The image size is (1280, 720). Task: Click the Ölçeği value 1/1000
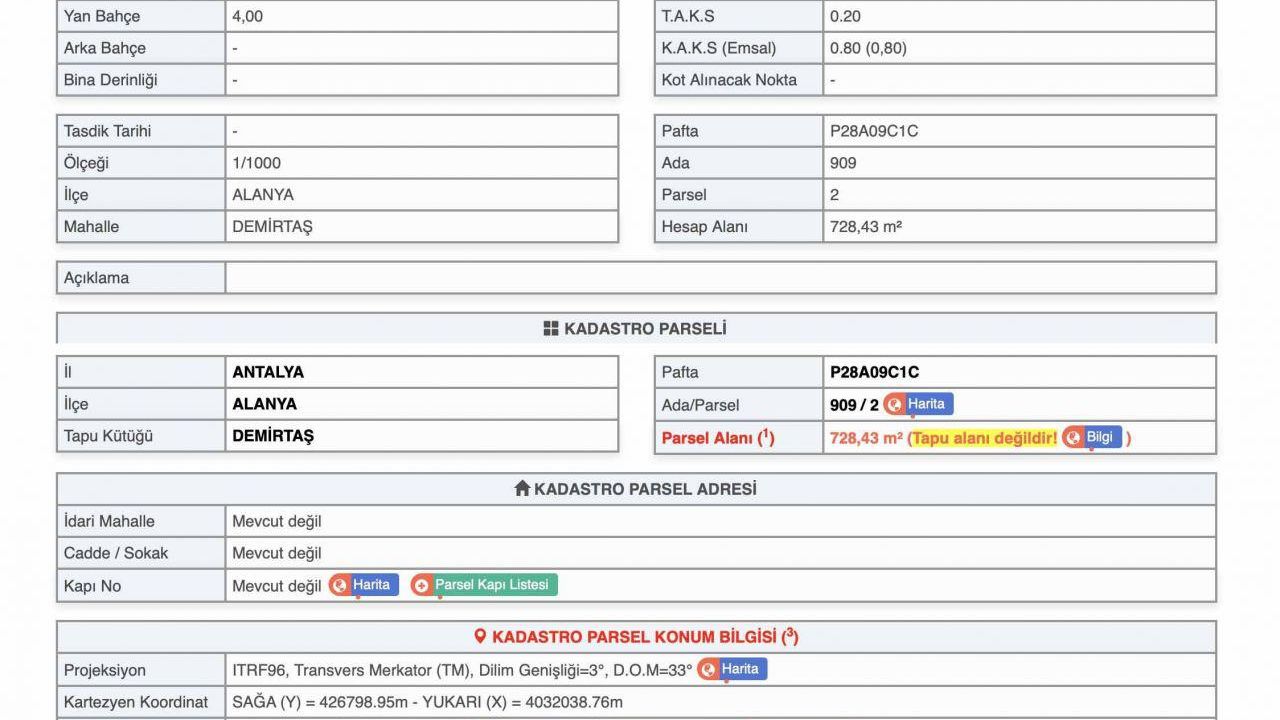point(256,163)
